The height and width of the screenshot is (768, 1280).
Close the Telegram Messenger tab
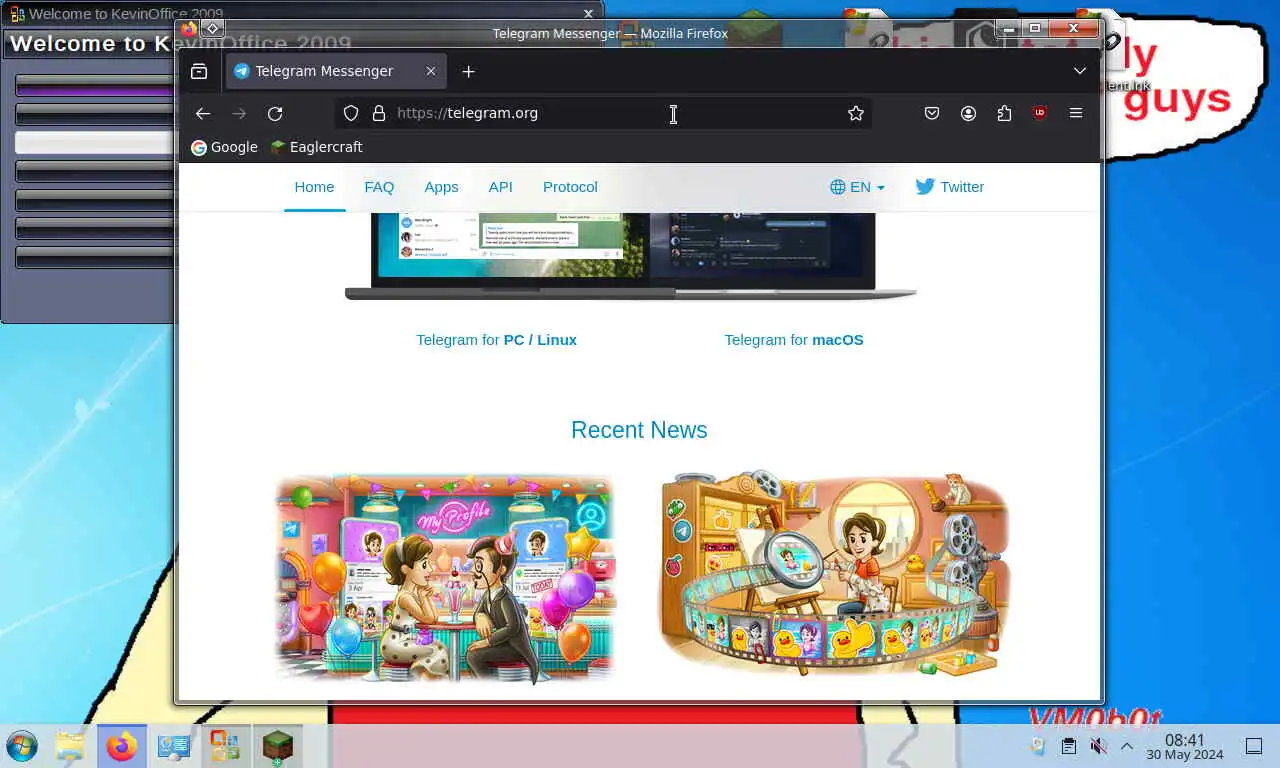point(431,71)
